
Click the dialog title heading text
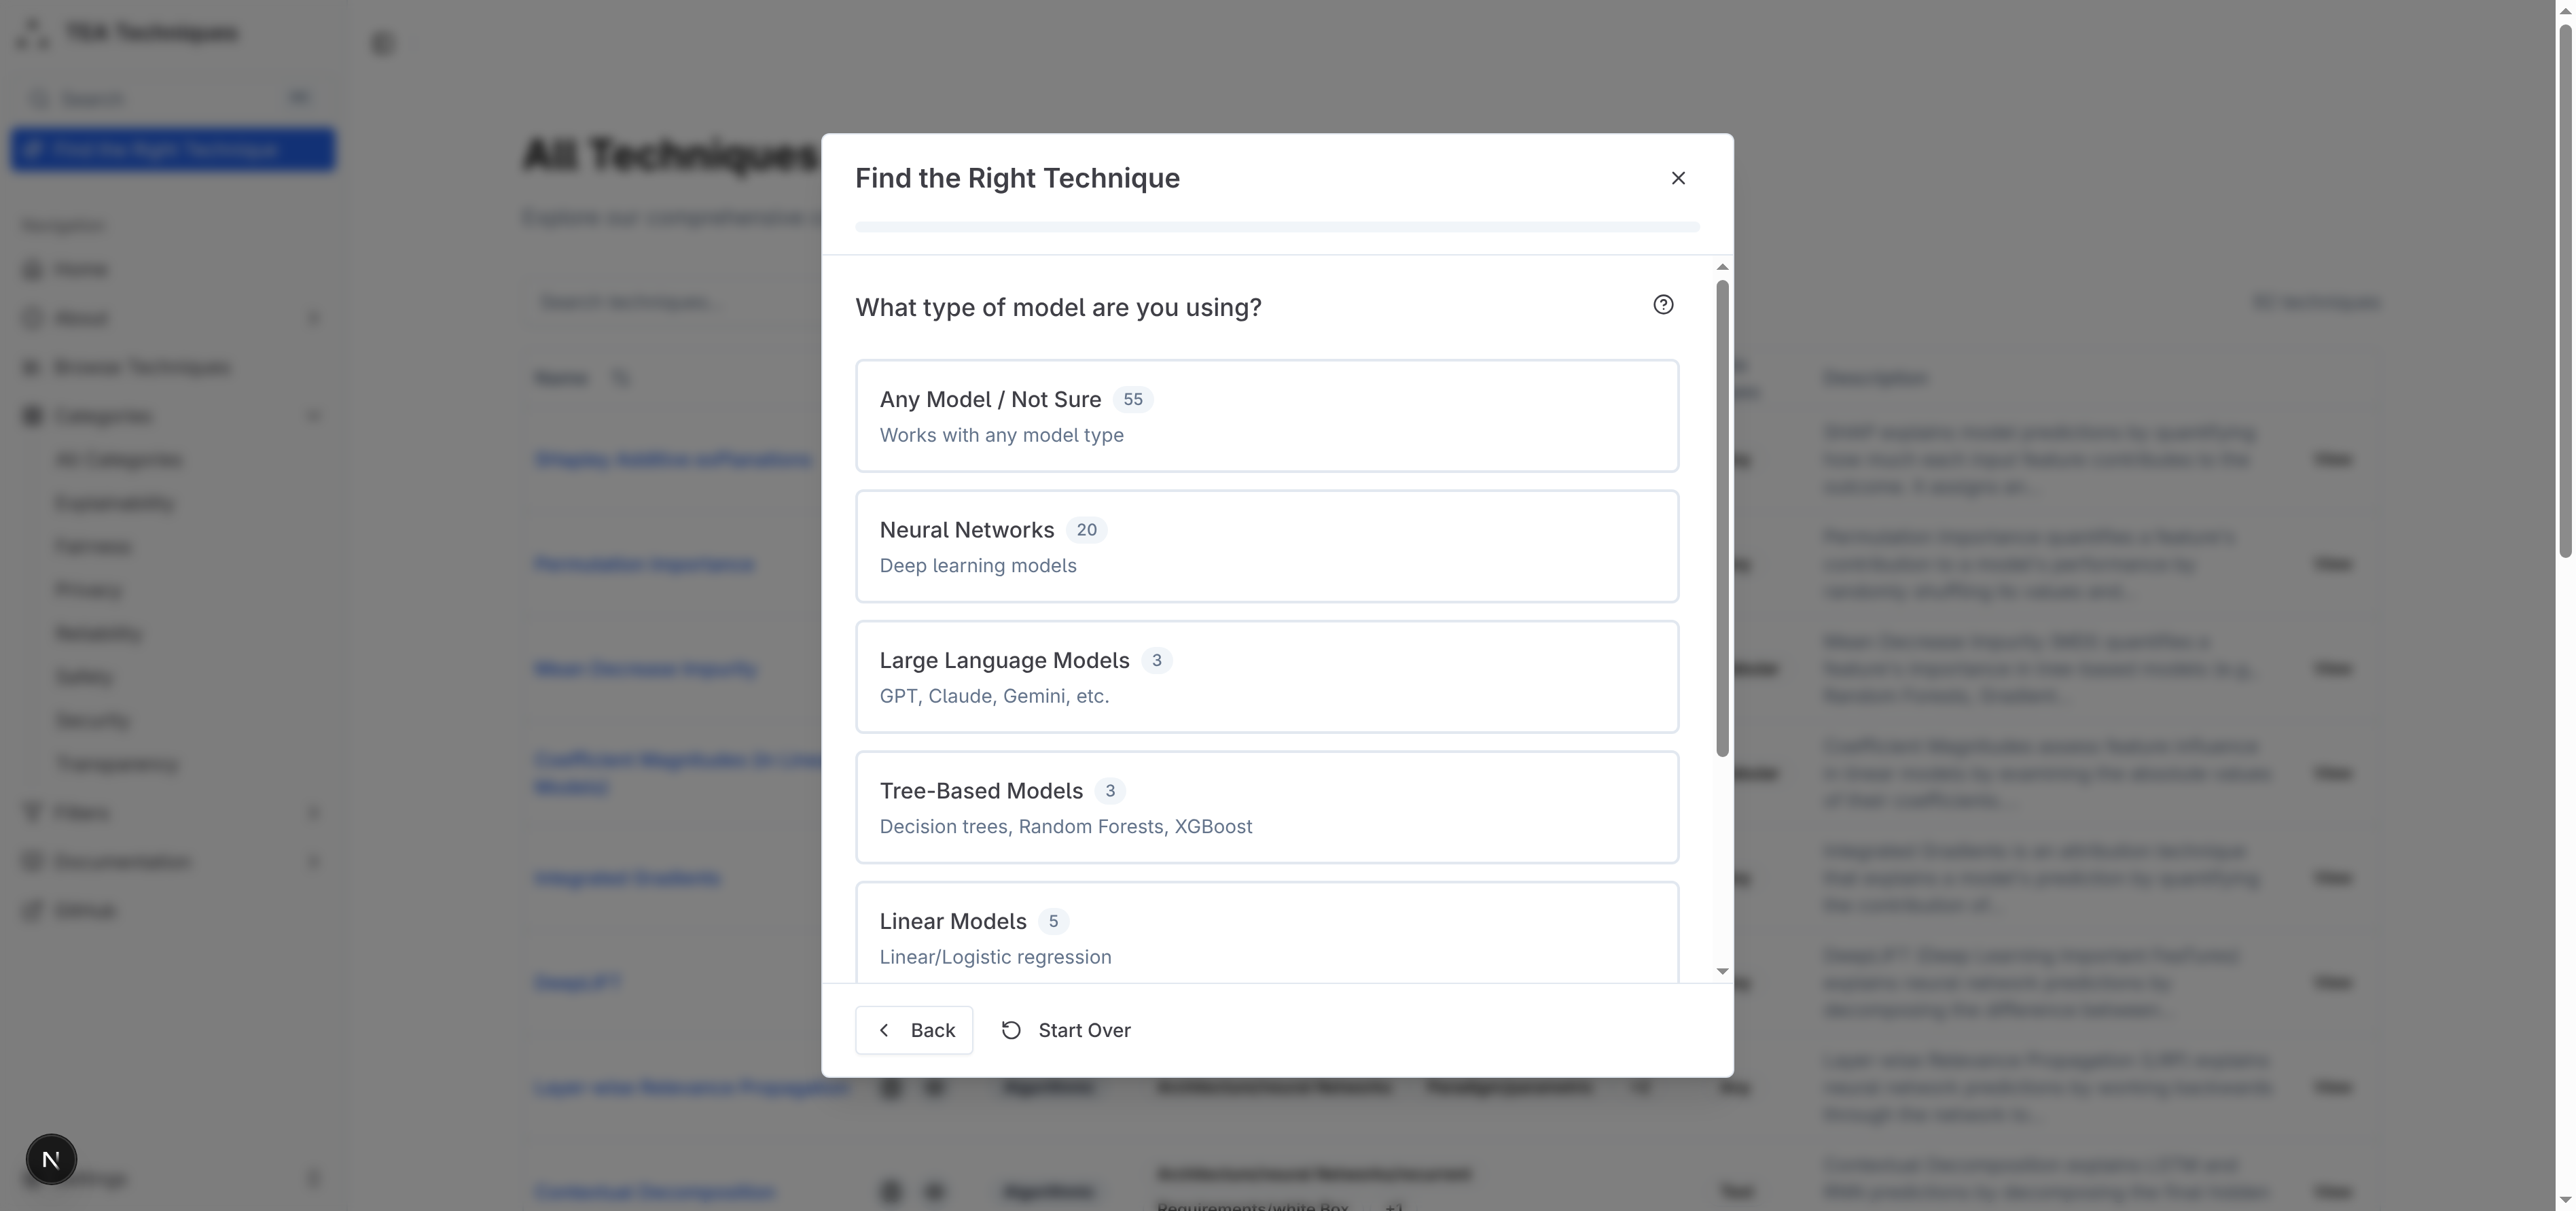click(1017, 178)
